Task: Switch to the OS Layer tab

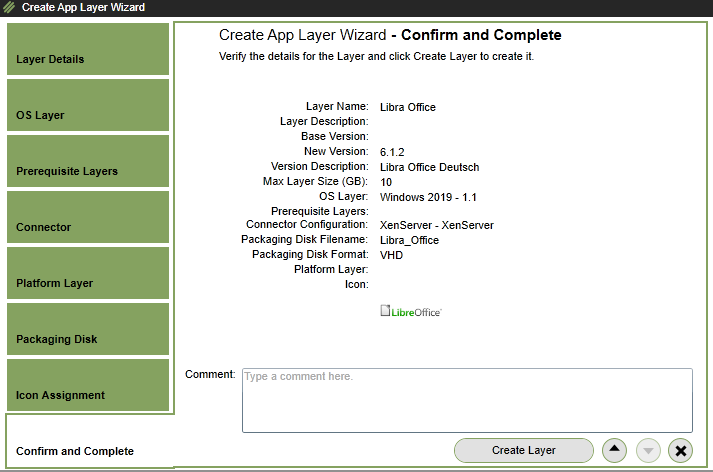Action: coord(88,105)
